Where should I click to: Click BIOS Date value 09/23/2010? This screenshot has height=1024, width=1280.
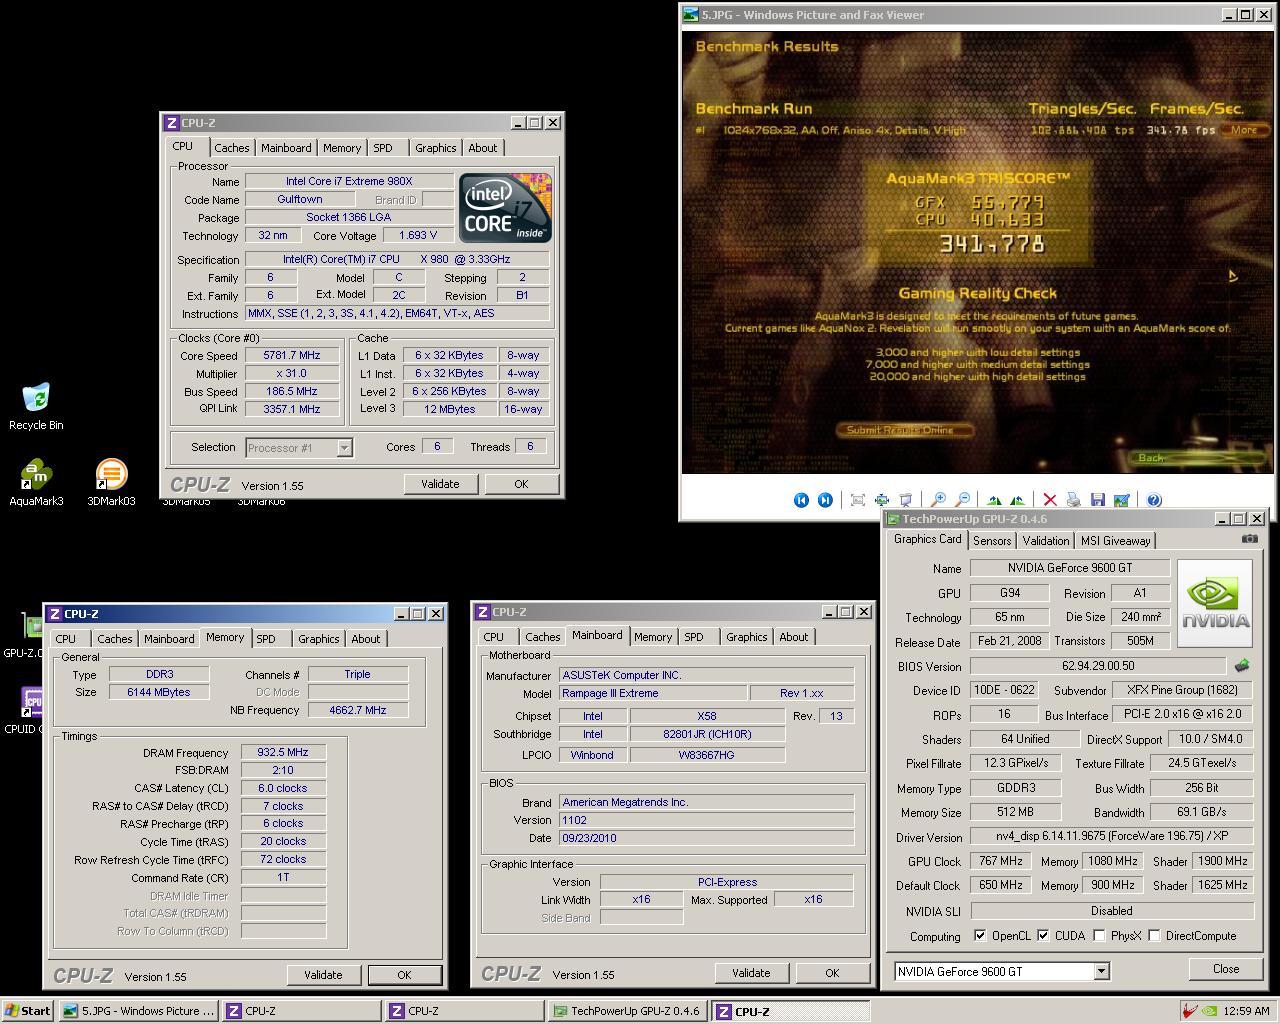[706, 838]
